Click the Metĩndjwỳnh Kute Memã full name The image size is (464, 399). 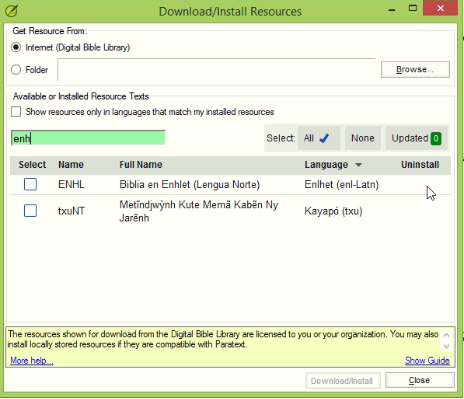tap(199, 211)
